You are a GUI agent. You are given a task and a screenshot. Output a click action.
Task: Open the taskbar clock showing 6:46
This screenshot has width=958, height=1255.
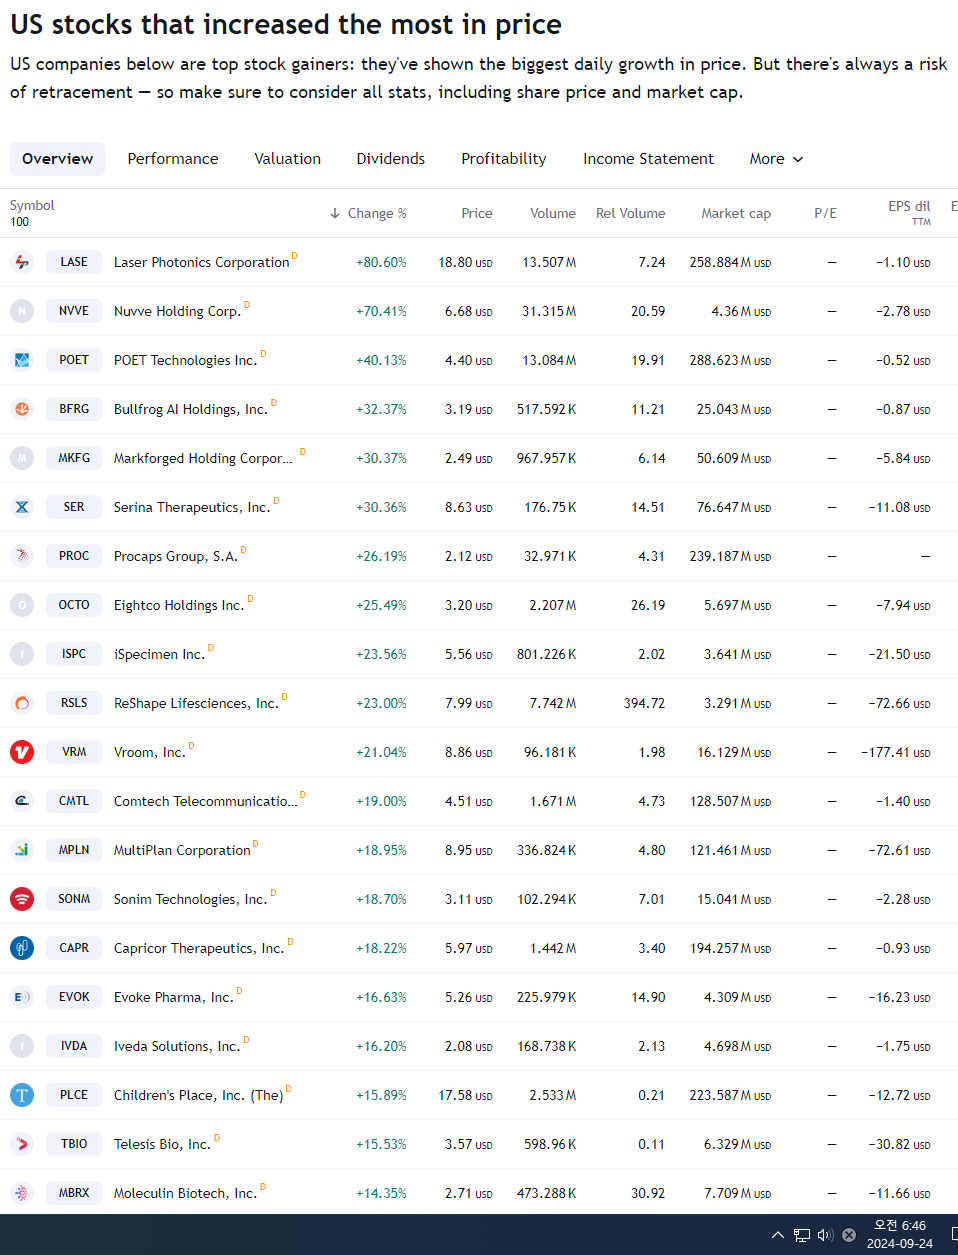pyautogui.click(x=900, y=1235)
